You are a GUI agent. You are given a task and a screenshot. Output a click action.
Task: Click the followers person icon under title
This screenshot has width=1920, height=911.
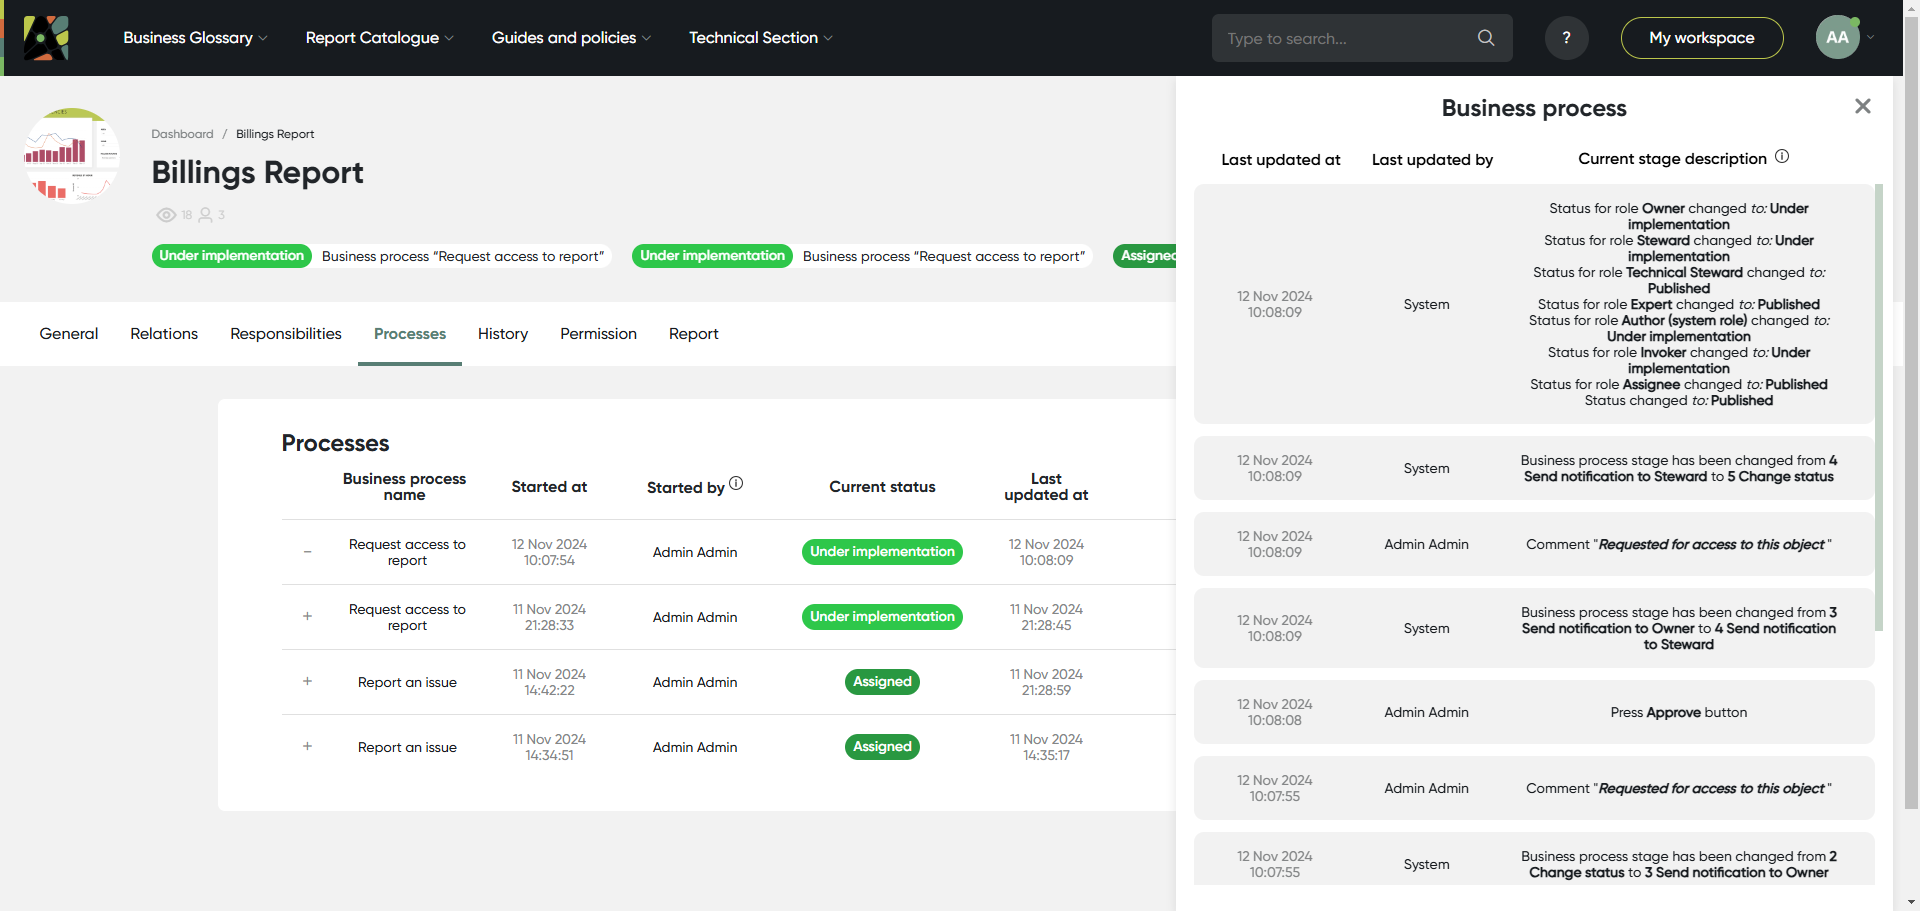(205, 215)
